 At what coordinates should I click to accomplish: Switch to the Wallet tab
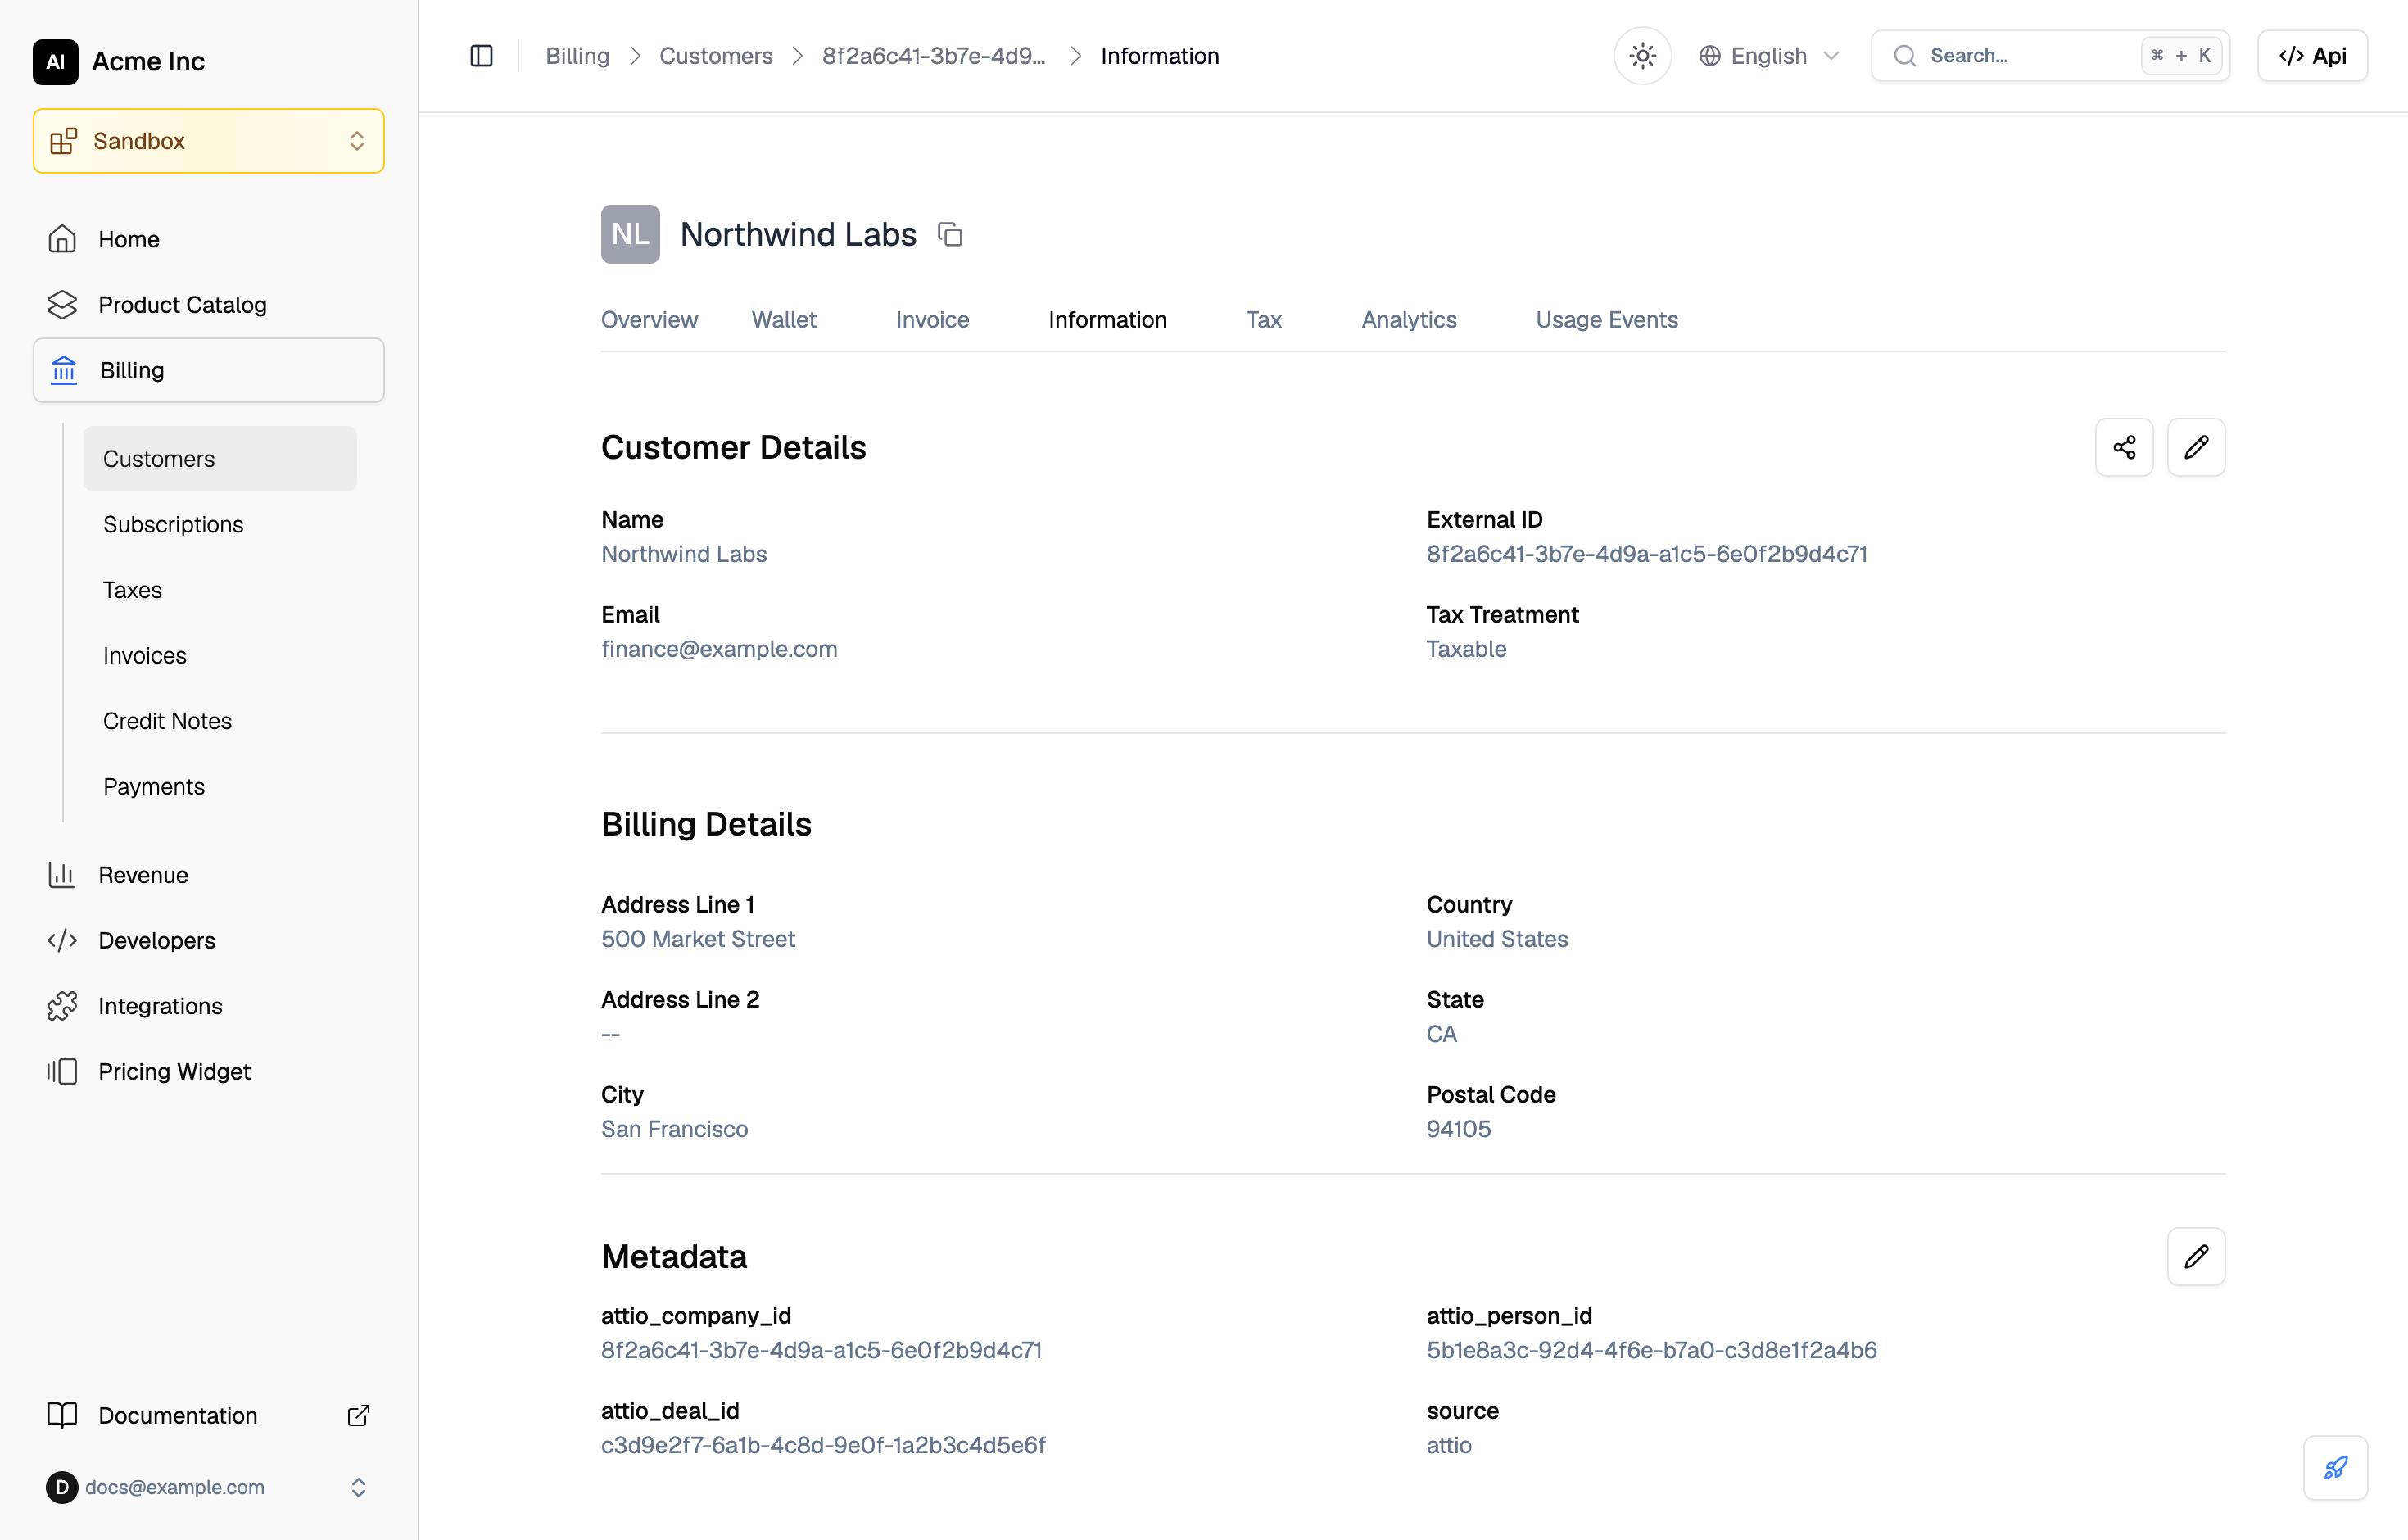[x=784, y=320]
